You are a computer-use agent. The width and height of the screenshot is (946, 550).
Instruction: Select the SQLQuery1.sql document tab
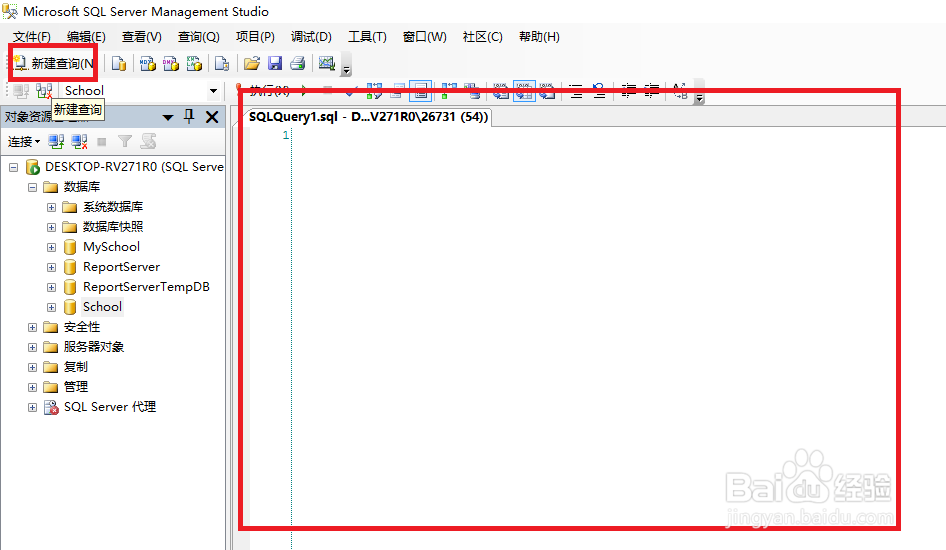pyautogui.click(x=368, y=116)
